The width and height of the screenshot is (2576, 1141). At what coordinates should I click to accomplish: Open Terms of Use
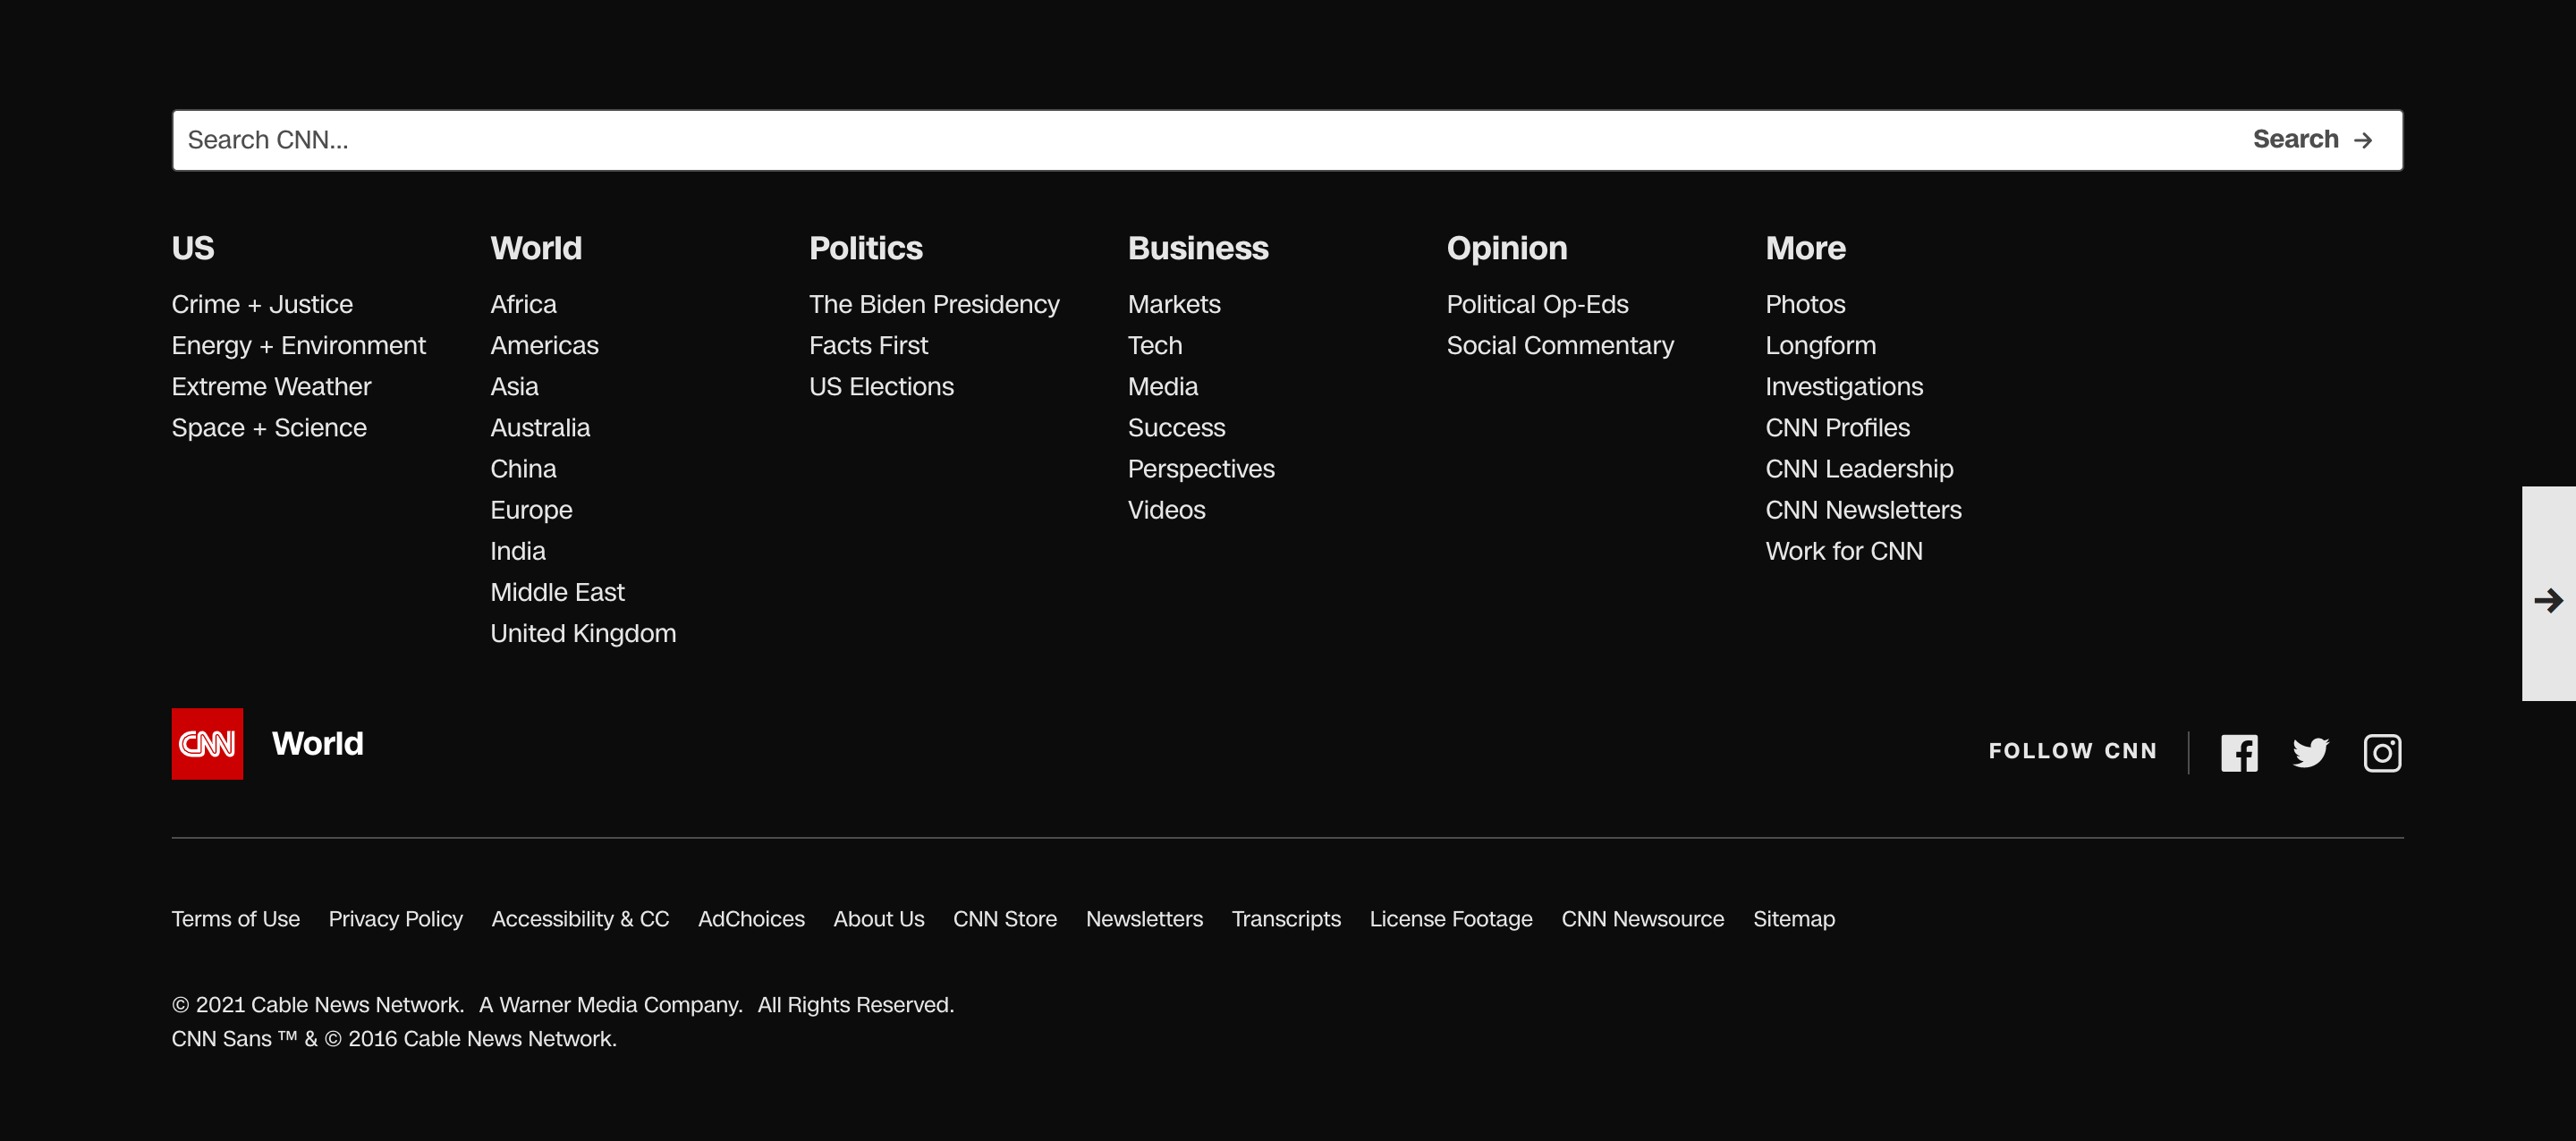click(235, 918)
